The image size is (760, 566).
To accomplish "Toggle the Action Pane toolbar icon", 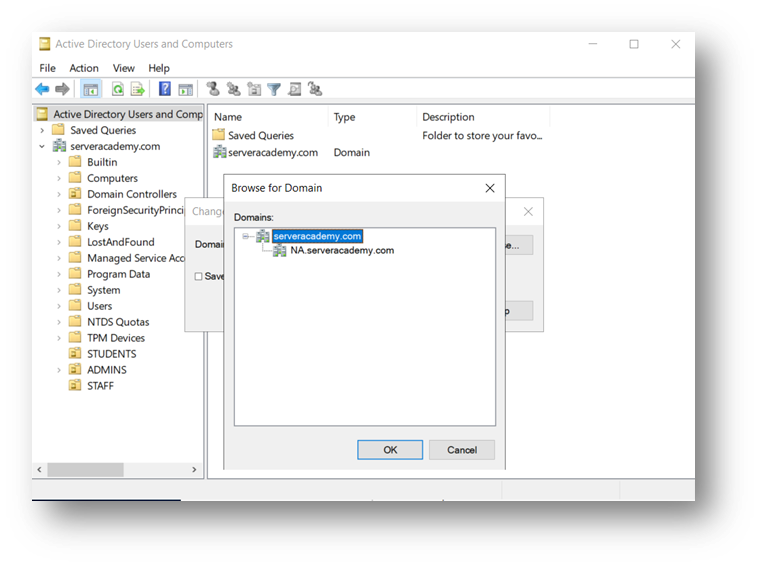I will 185,90.
